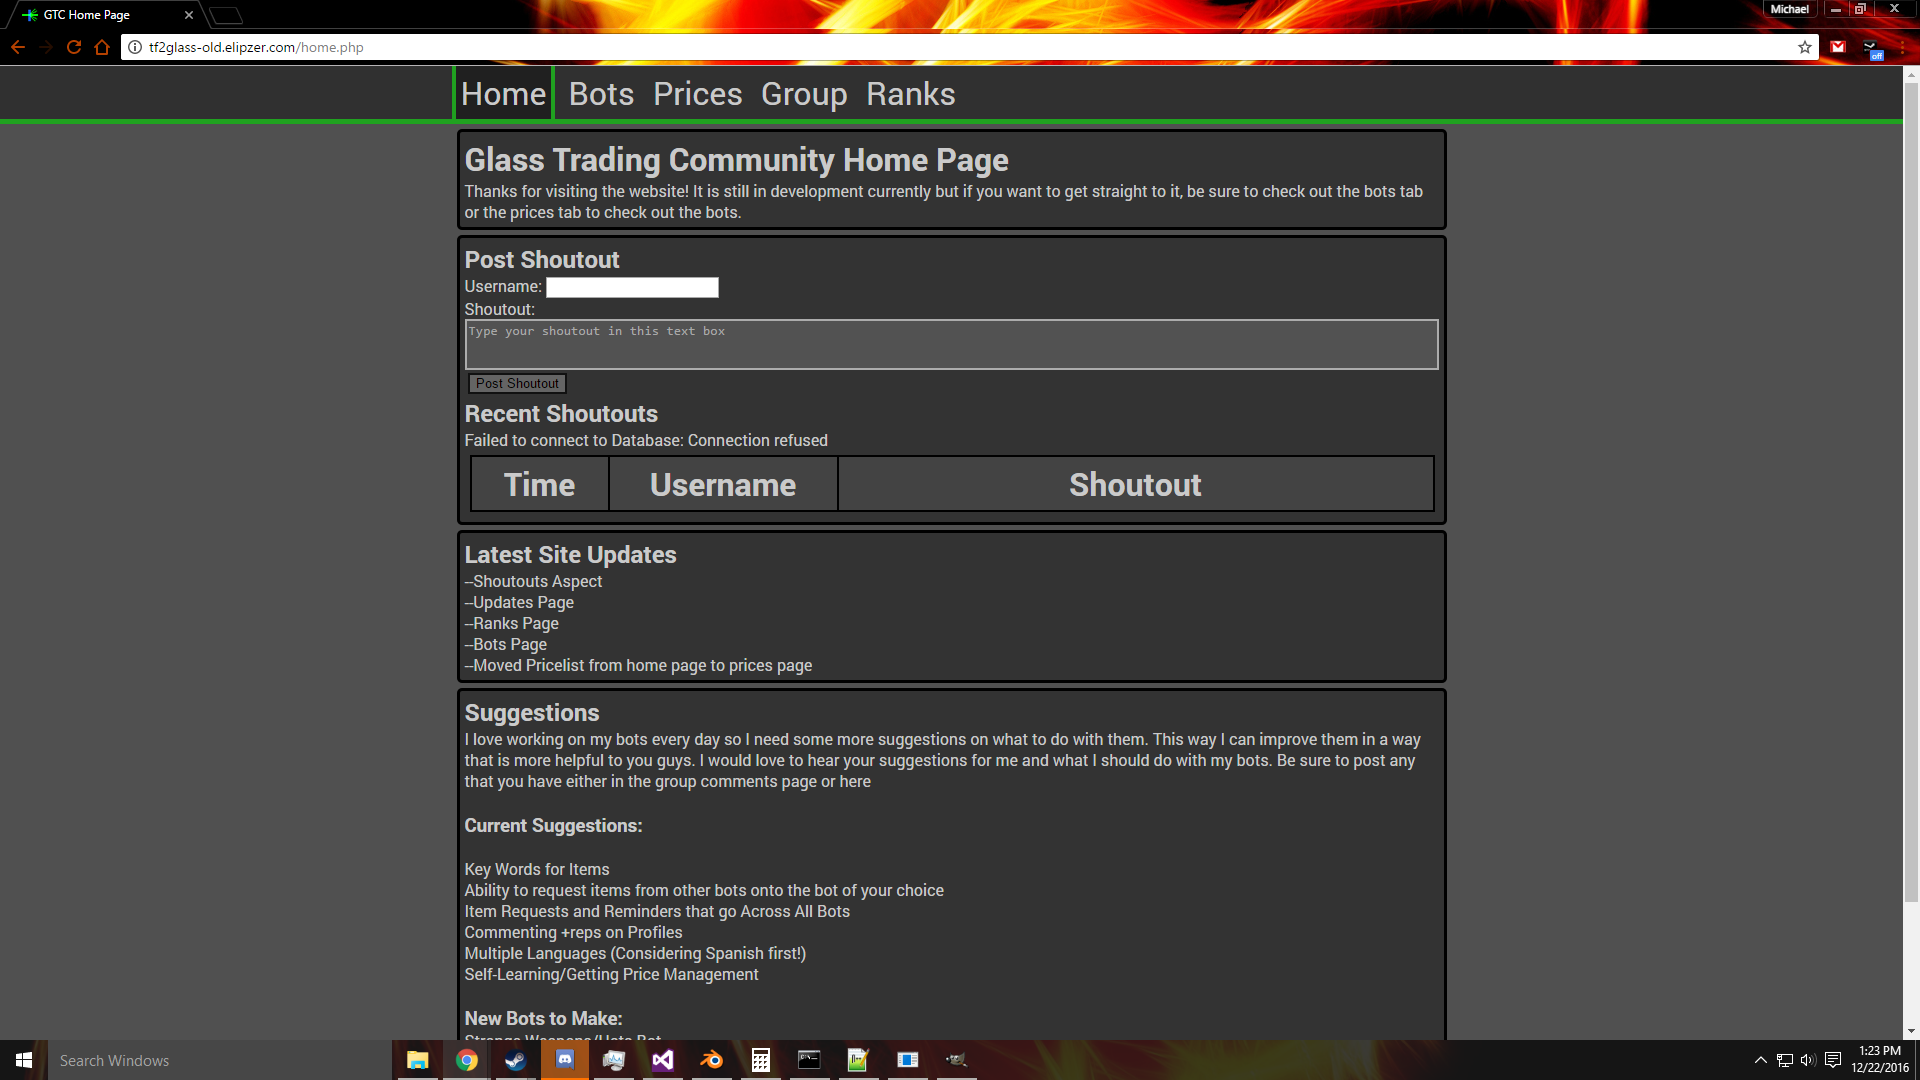This screenshot has width=1920, height=1080.
Task: Navigate to the Ranks page
Action: click(910, 94)
